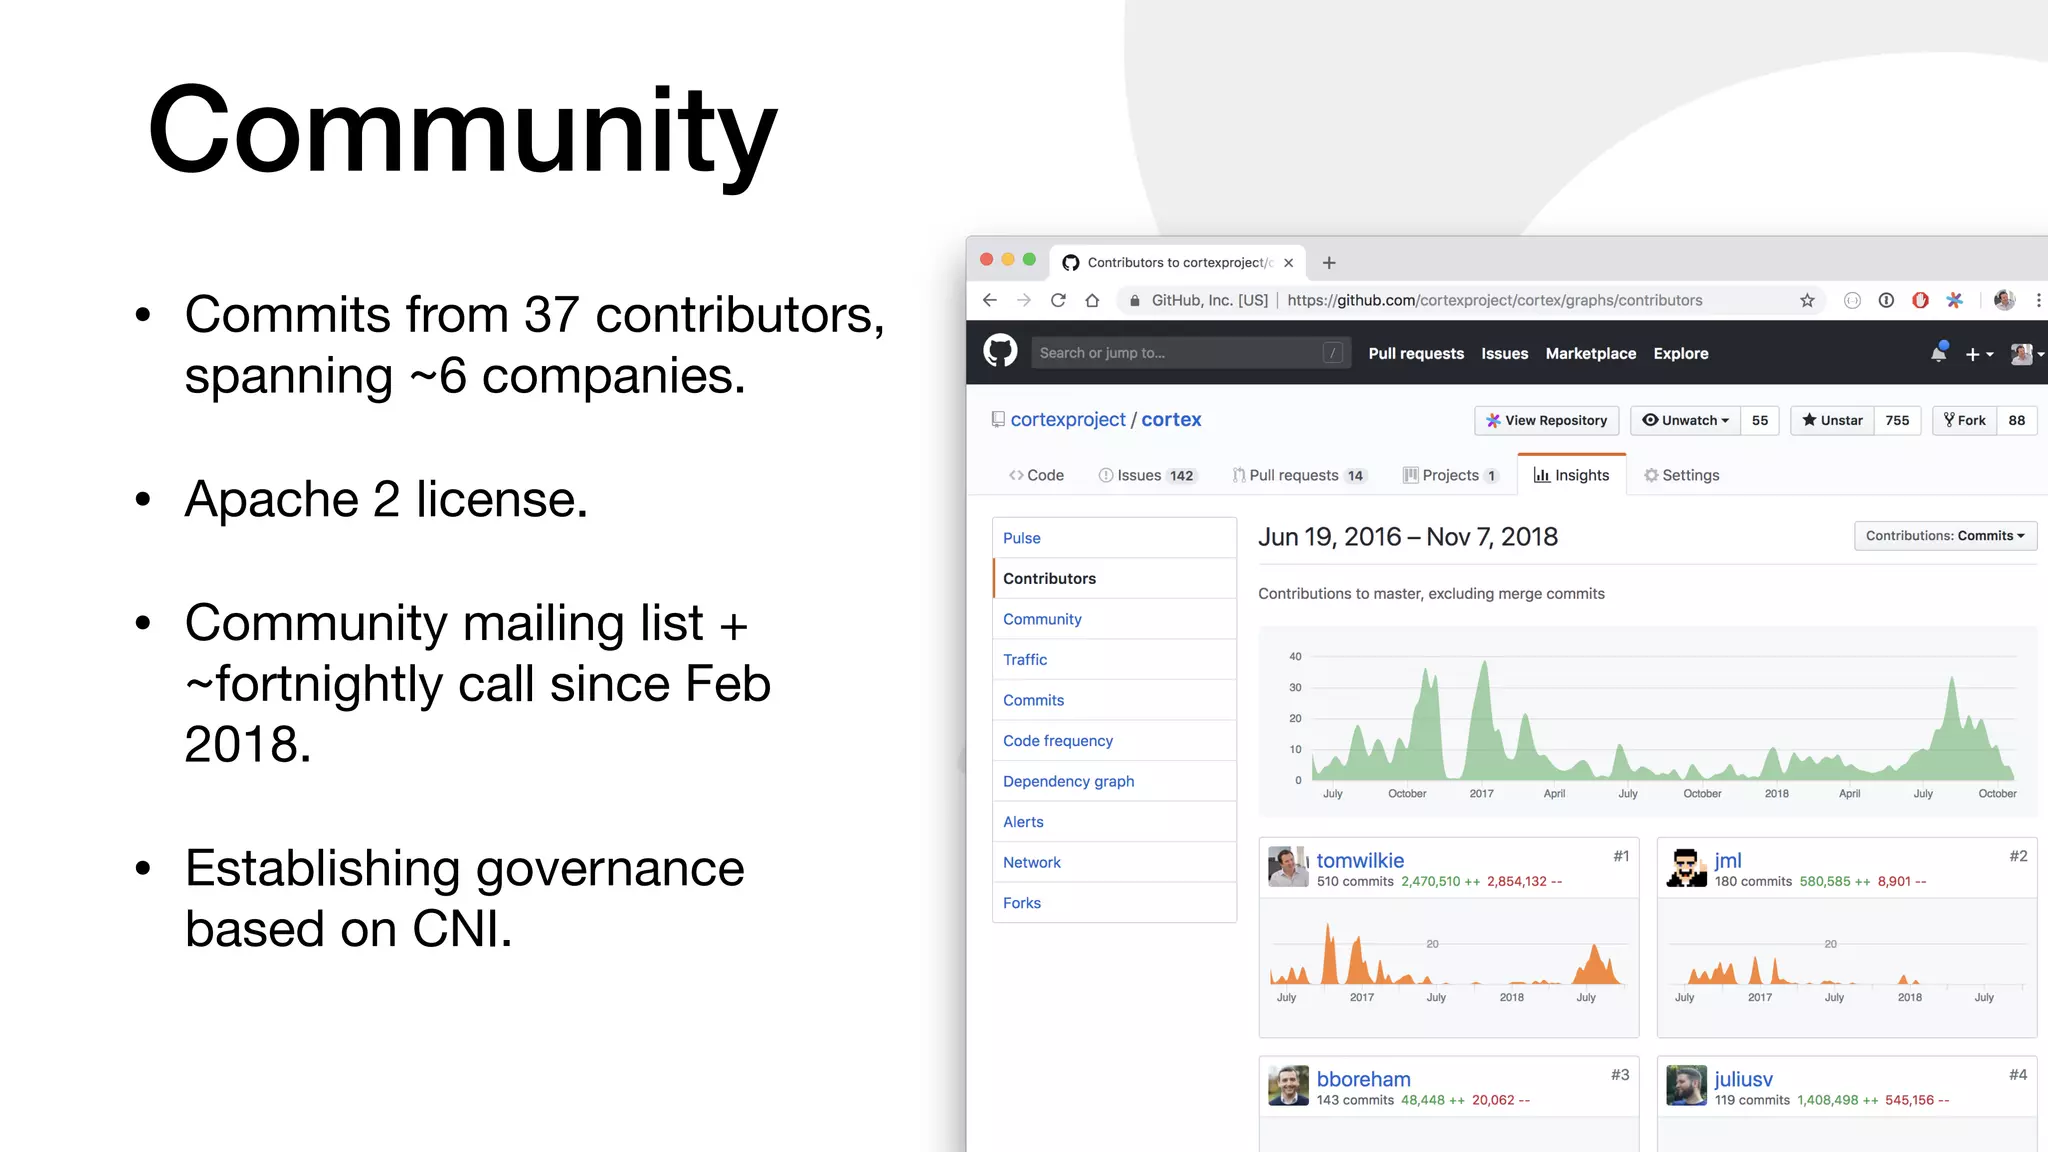Open jml's profile link

[x=1728, y=860]
